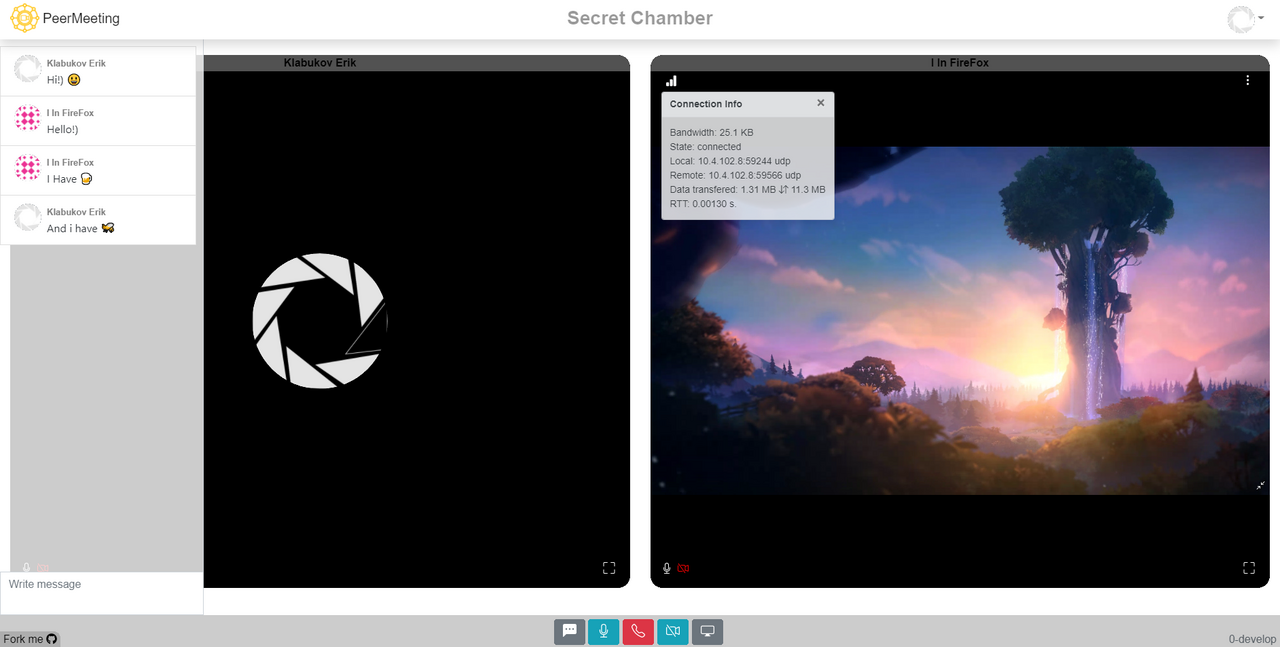This screenshot has width=1280, height=647.
Task: Focus the Write message input
Action: [x=102, y=593]
